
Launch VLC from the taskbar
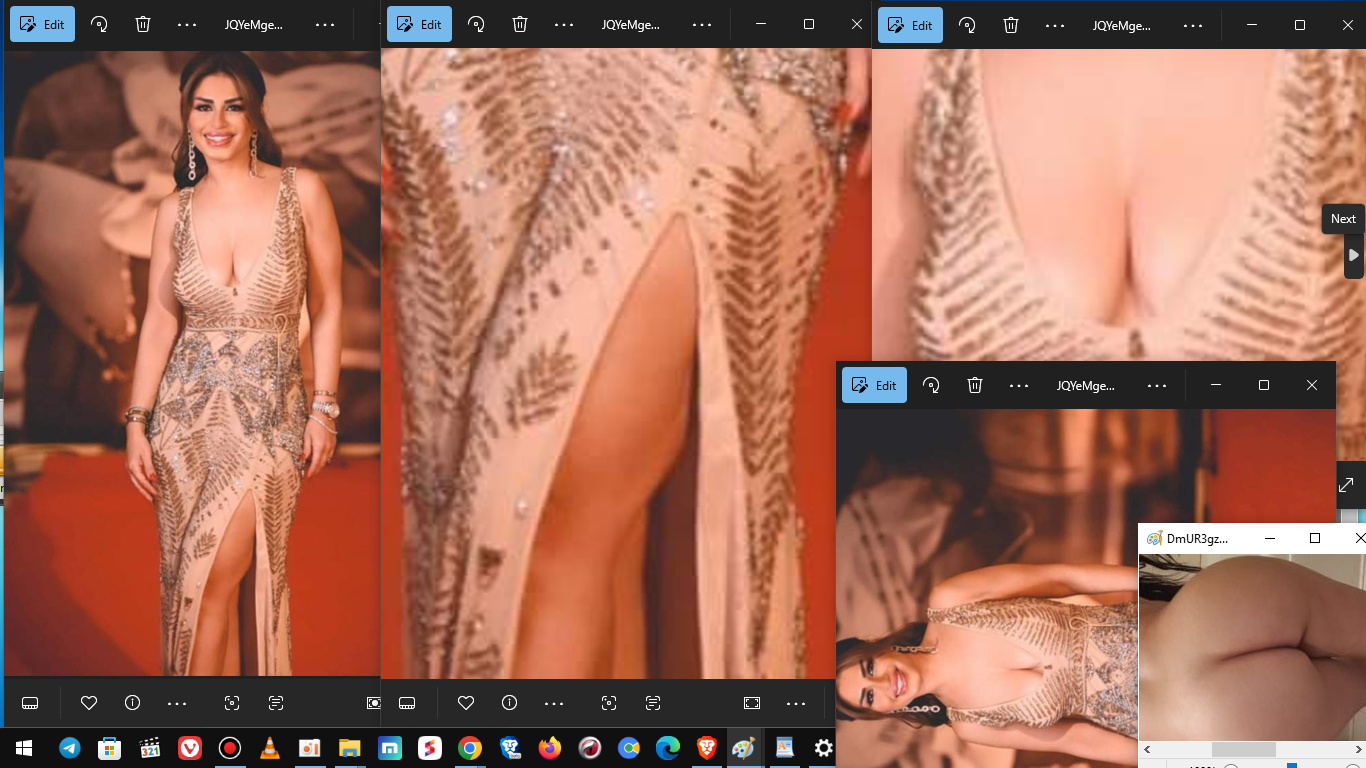270,748
